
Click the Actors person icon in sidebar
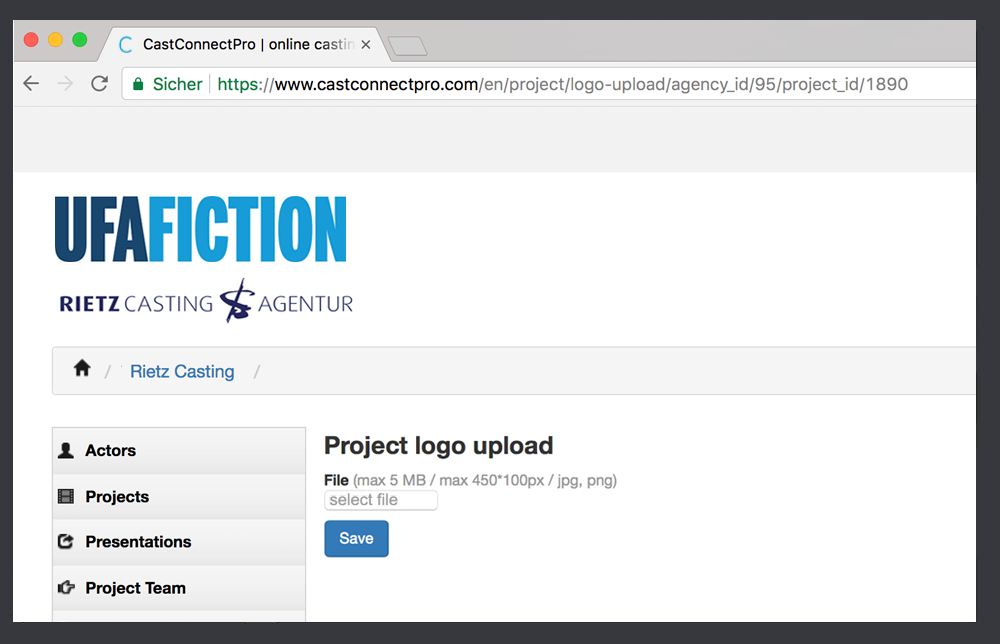(66, 450)
